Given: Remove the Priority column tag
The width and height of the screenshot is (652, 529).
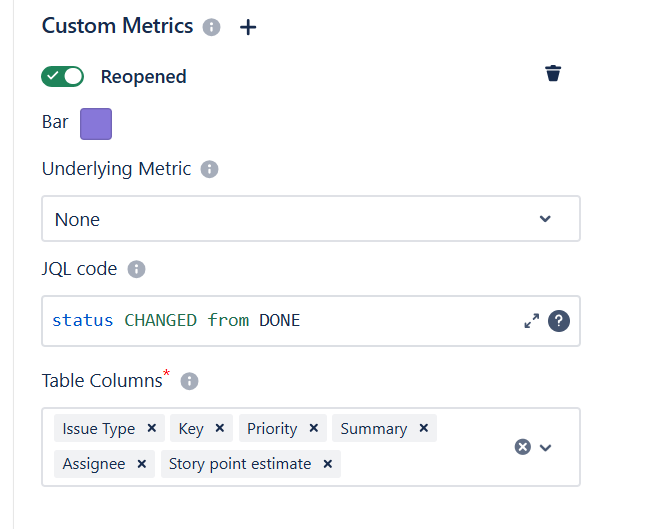Looking at the screenshot, I should click(x=314, y=428).
